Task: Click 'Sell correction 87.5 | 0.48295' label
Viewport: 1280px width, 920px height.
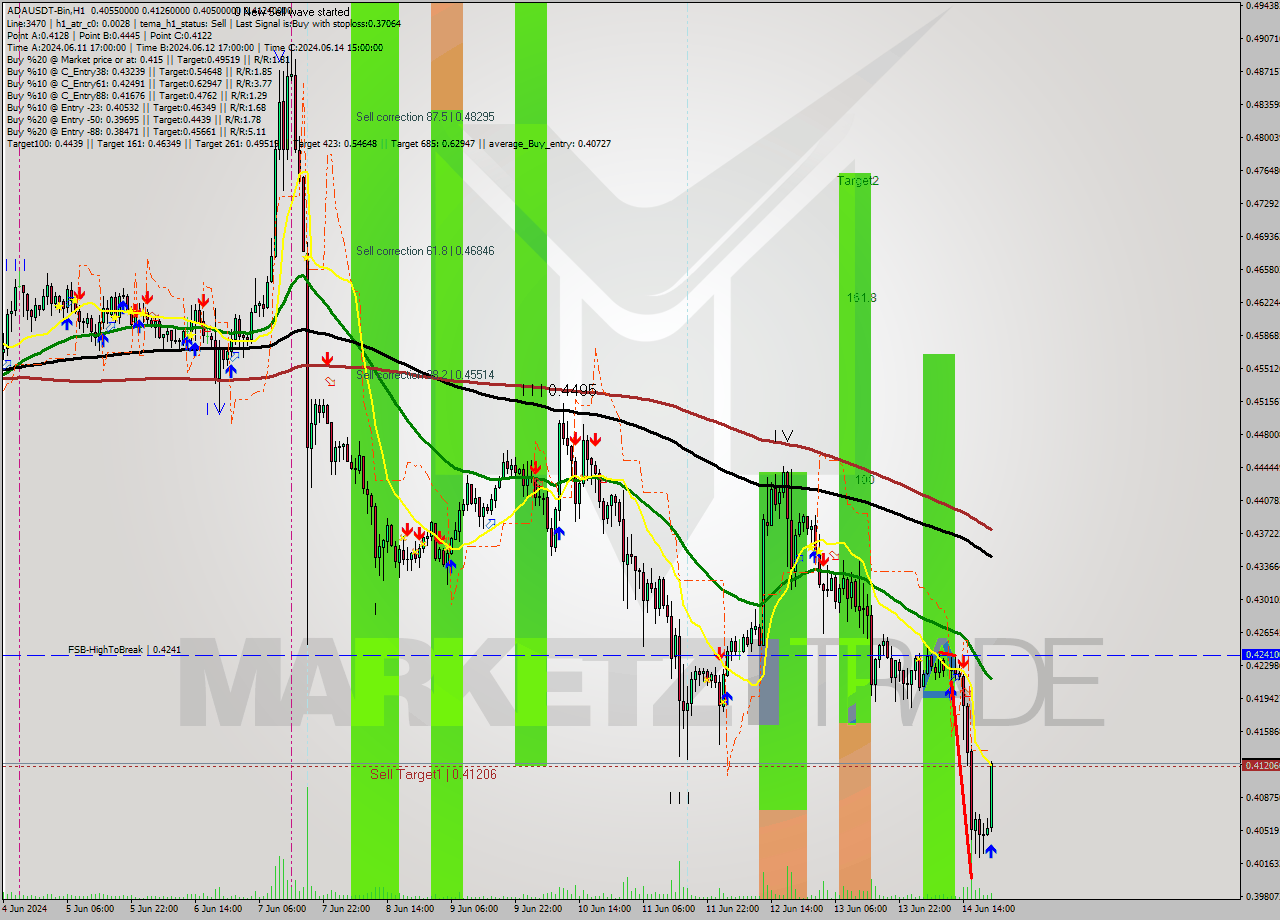Action: [x=425, y=117]
